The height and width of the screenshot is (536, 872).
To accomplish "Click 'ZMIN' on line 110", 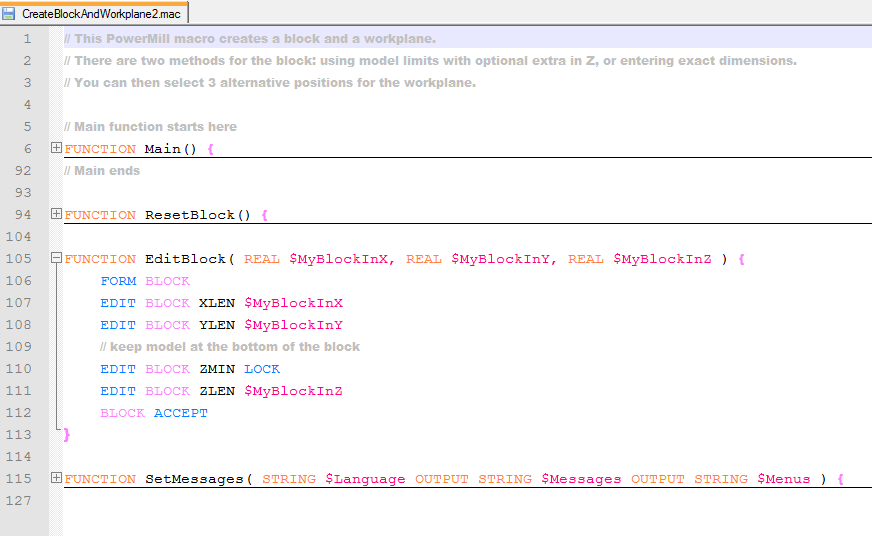I will coord(217,369).
